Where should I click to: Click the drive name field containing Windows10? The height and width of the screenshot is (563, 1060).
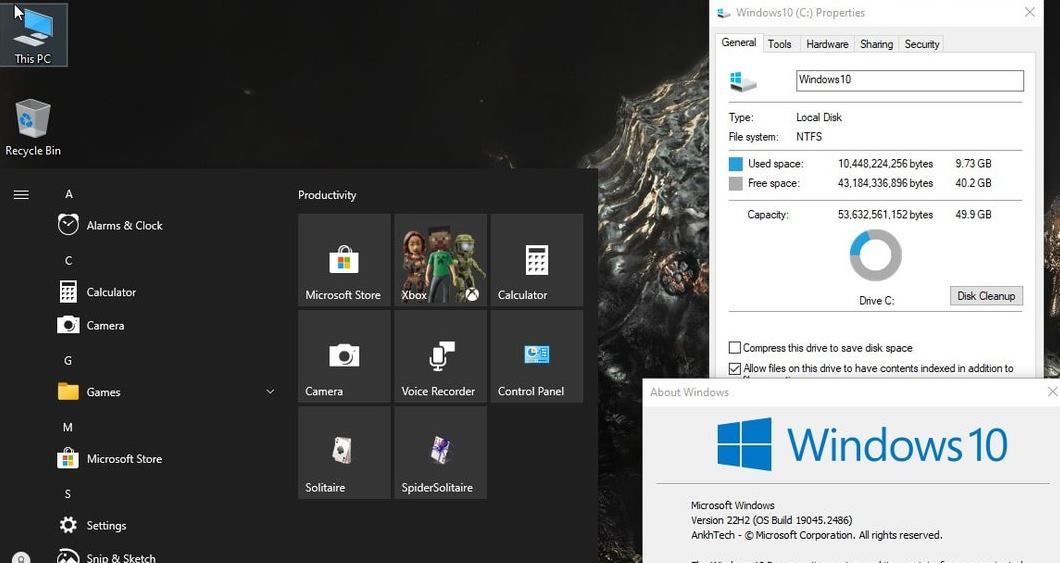pyautogui.click(x=909, y=80)
